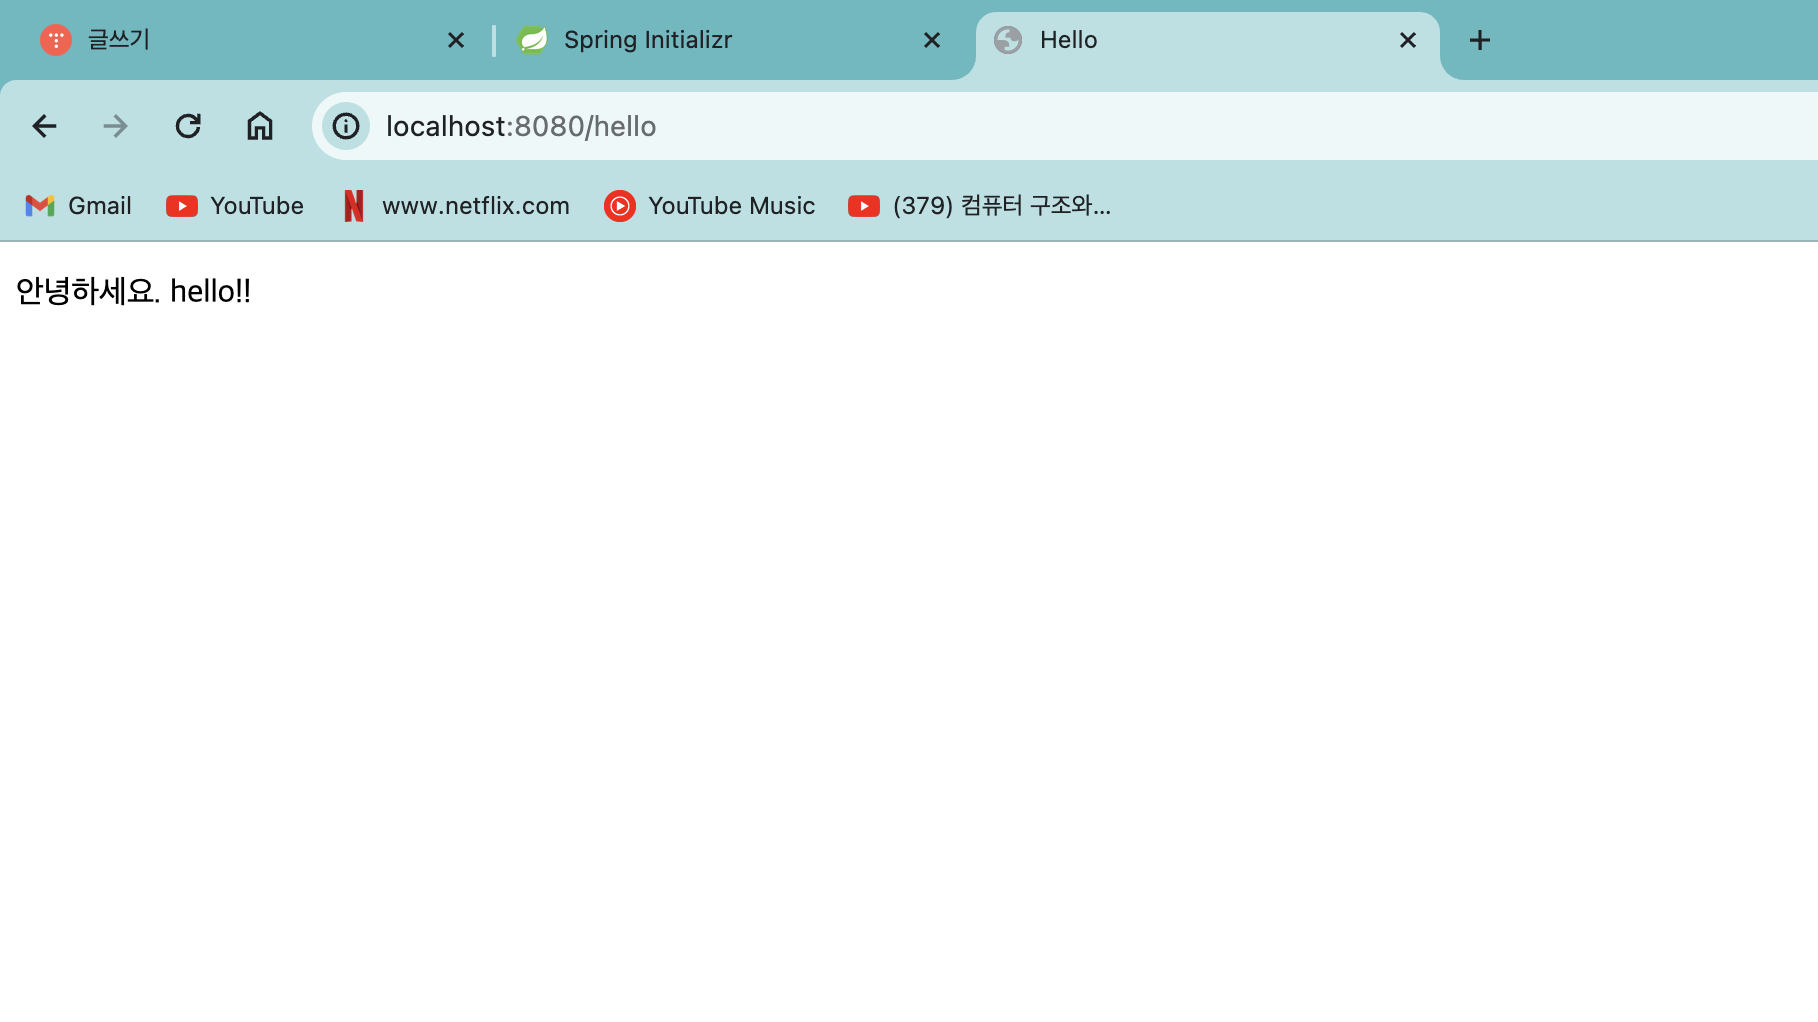Go back to the previous page
Viewport: 1818px width, 1022px height.
click(44, 126)
